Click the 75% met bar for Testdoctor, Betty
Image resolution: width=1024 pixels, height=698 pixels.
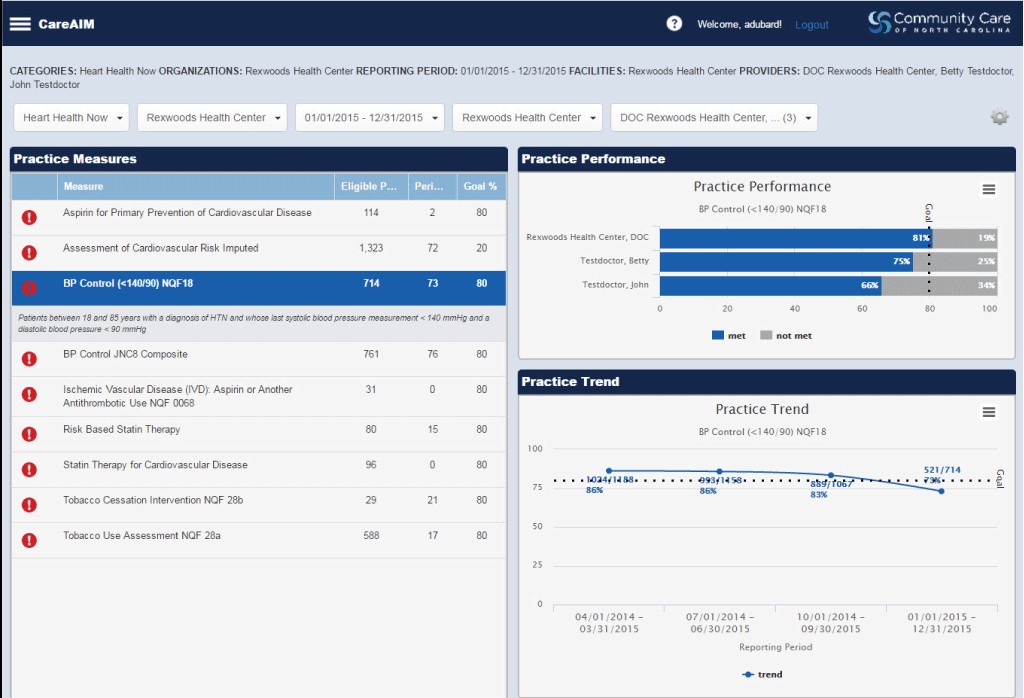click(786, 261)
